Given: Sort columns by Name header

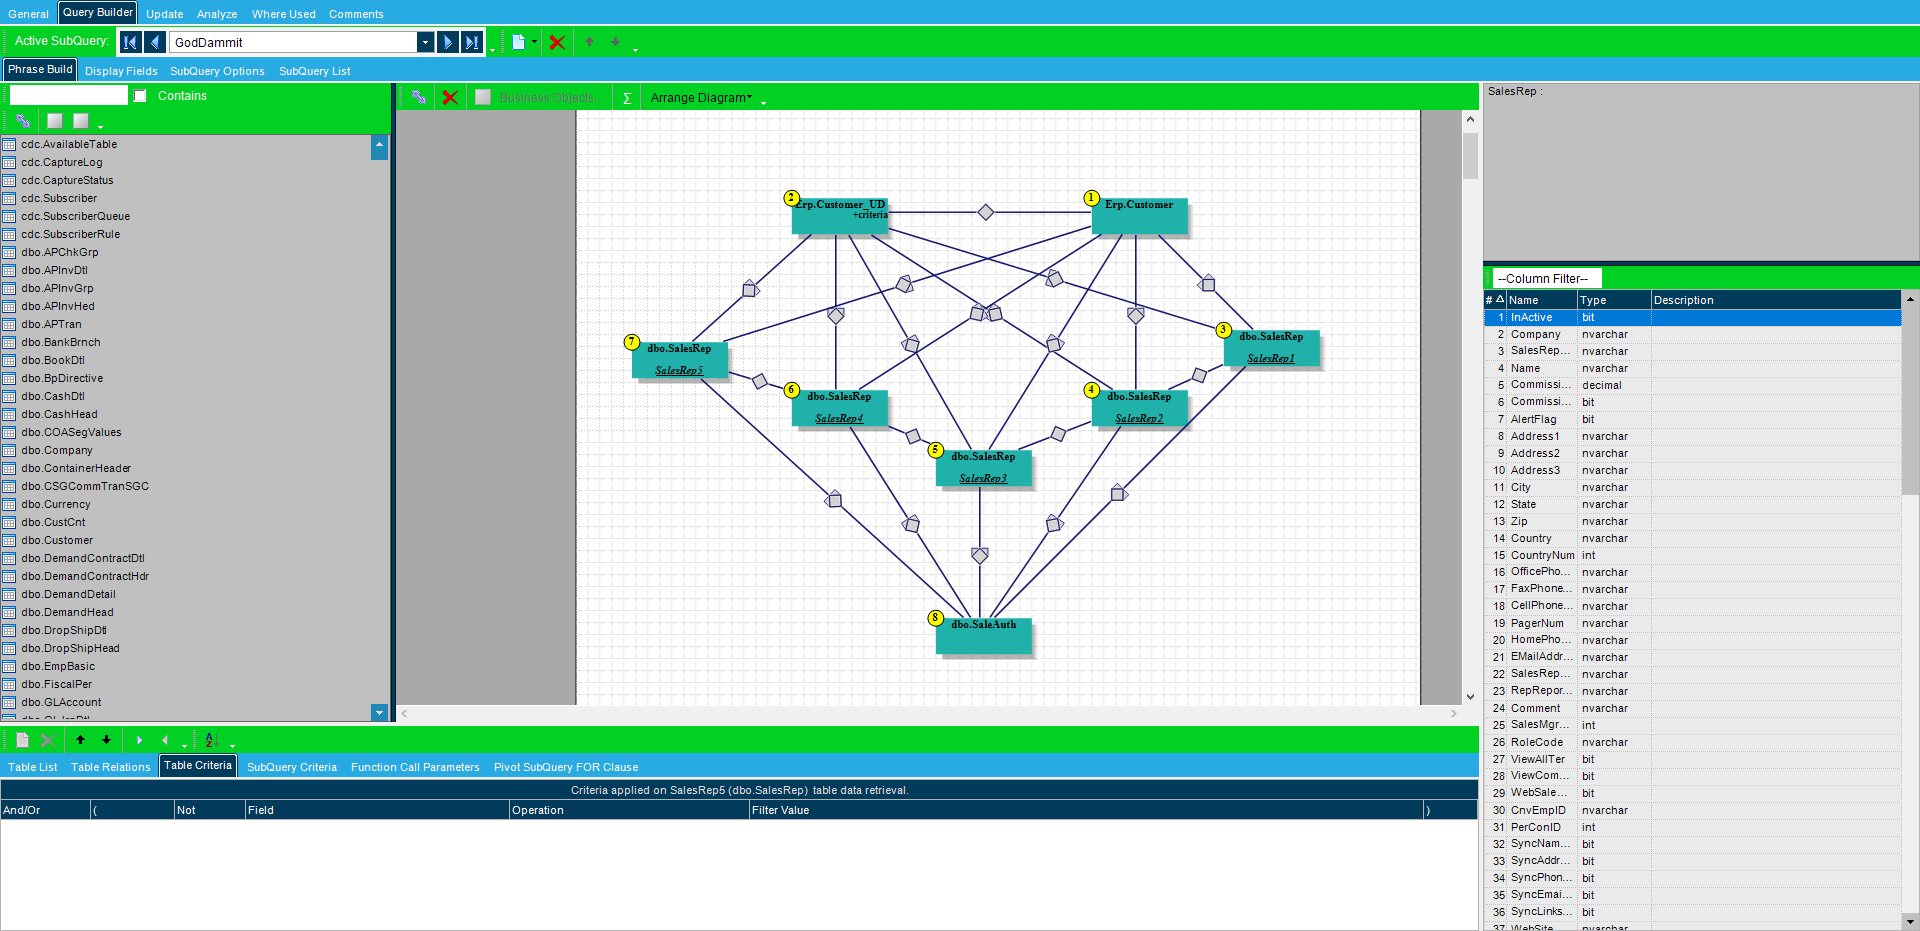Looking at the screenshot, I should [1541, 300].
